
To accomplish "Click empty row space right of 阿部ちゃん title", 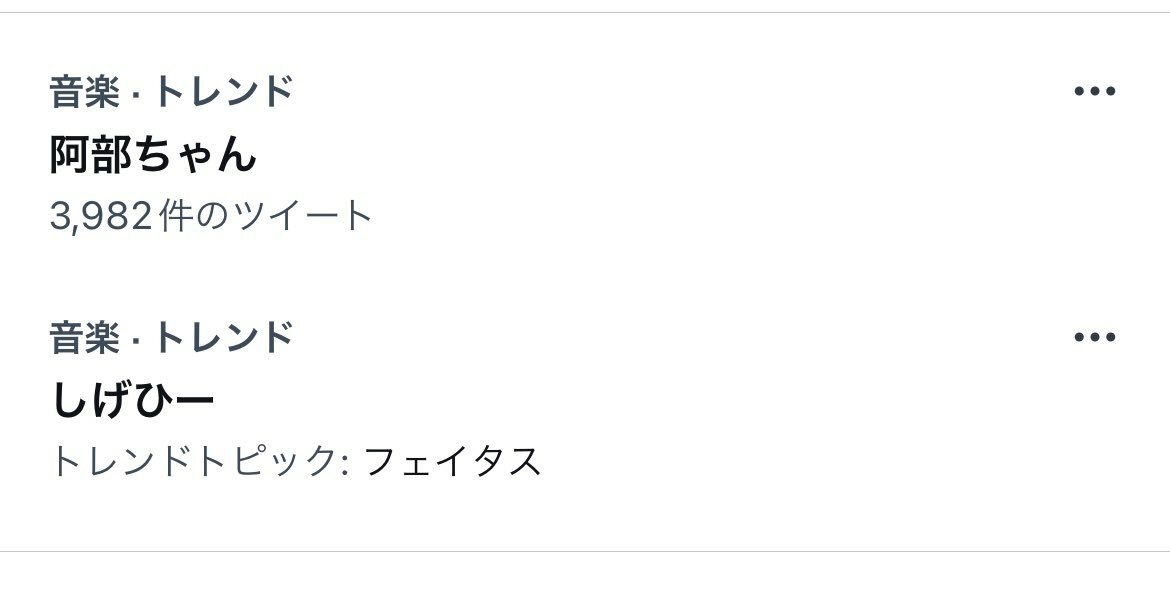I will tap(650, 154).
